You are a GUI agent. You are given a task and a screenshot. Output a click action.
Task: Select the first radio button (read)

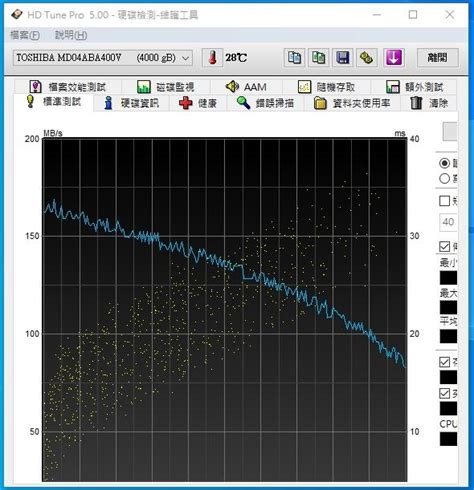(x=445, y=163)
